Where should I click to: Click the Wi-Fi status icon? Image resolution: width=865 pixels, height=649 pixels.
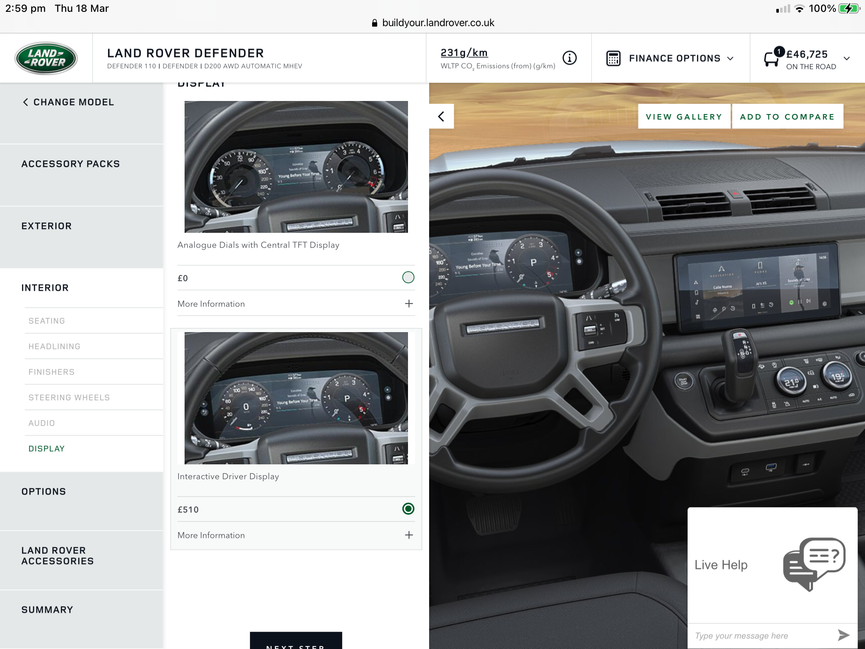coord(799,8)
